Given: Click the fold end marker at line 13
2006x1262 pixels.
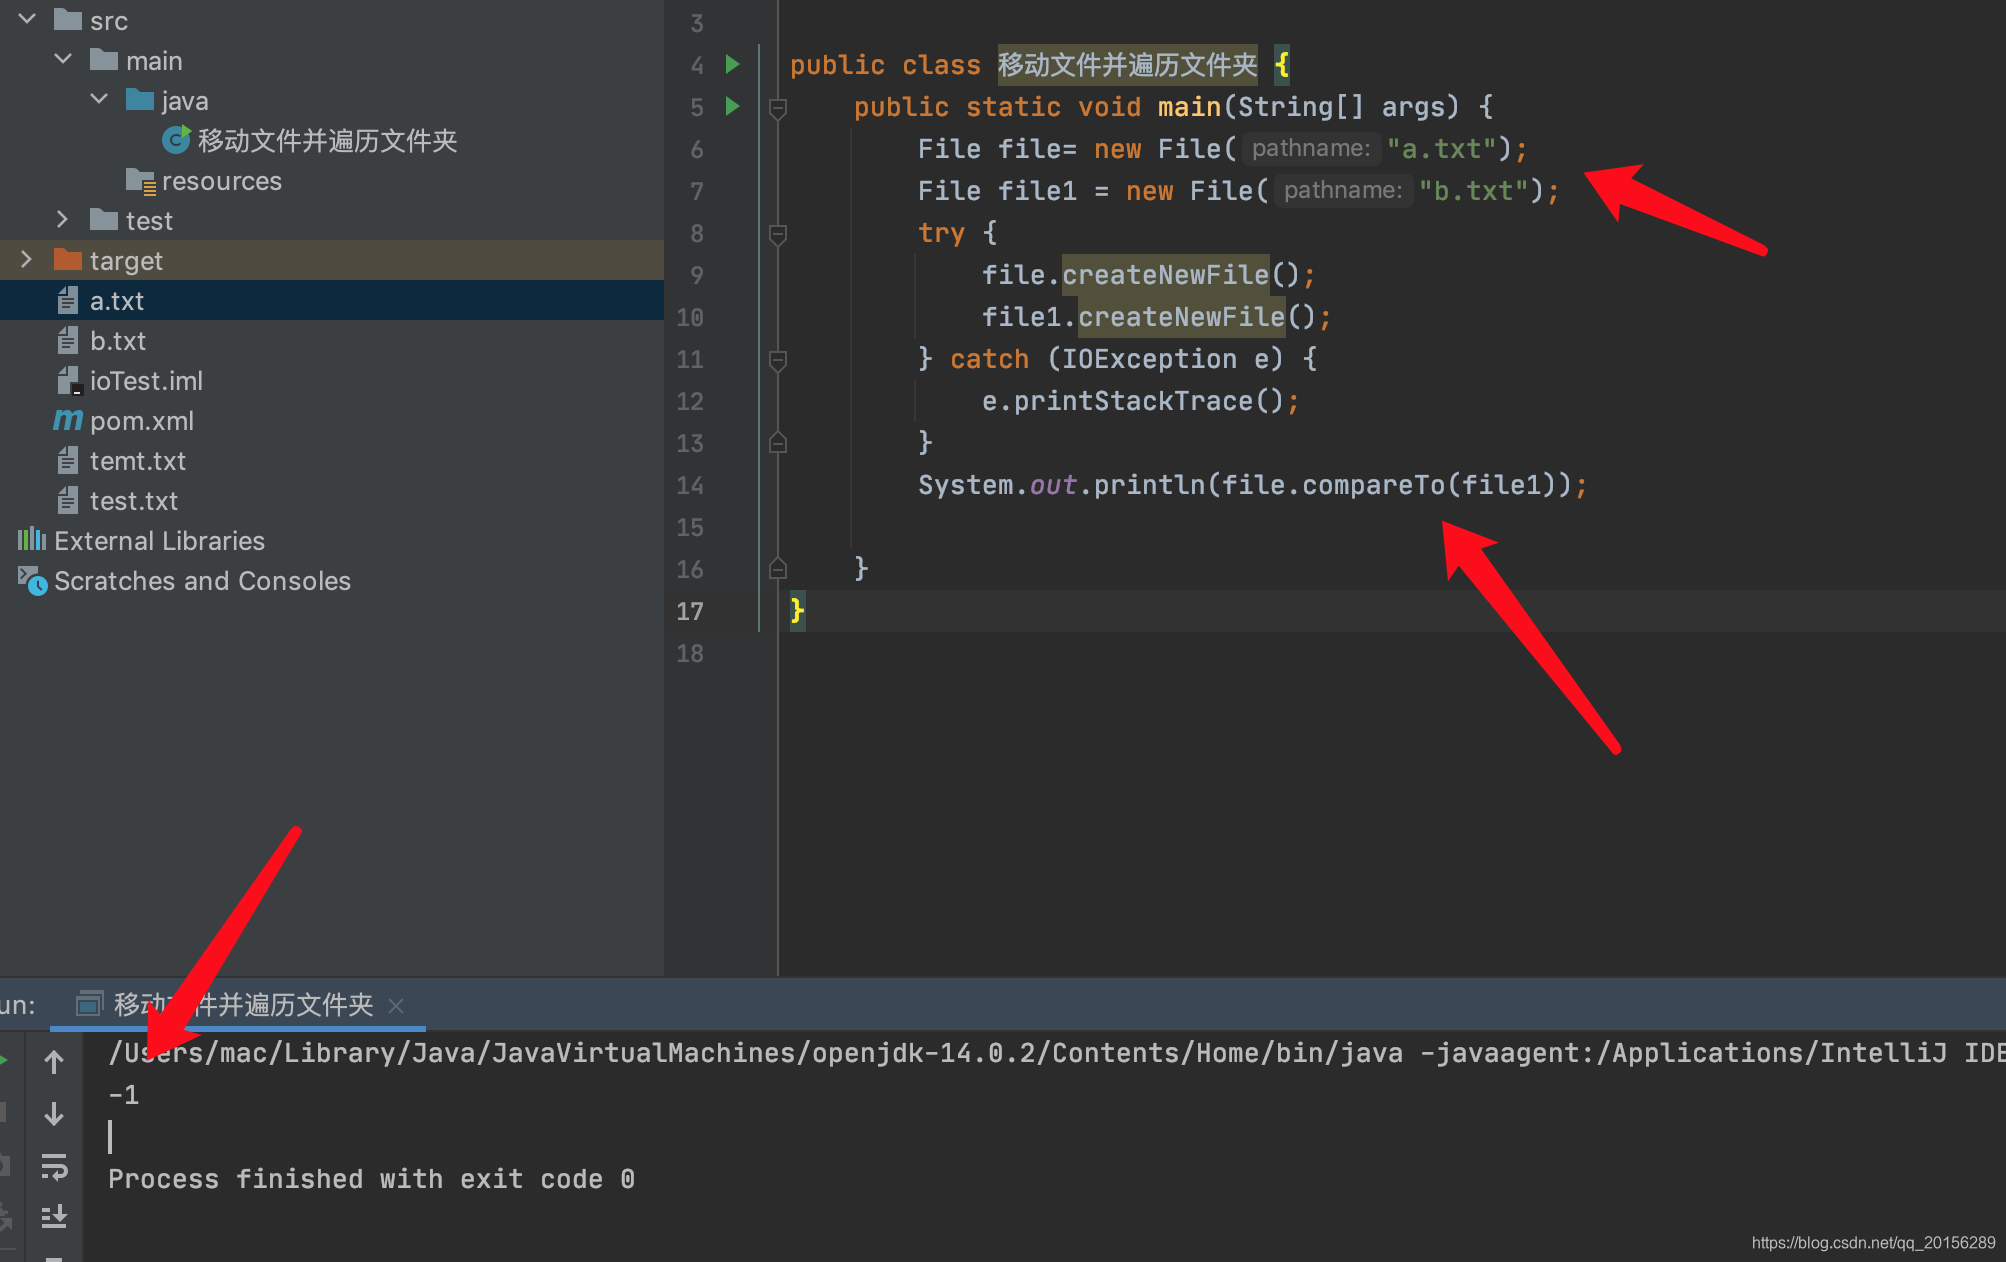Looking at the screenshot, I should click(x=778, y=442).
